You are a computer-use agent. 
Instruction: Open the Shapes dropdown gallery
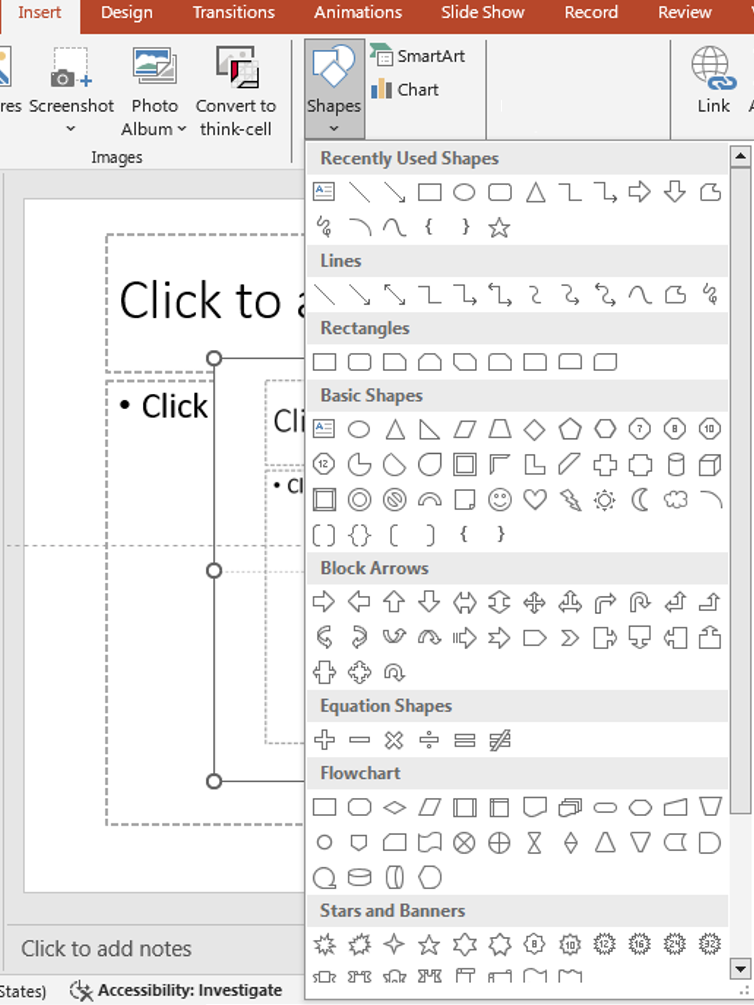click(x=334, y=88)
